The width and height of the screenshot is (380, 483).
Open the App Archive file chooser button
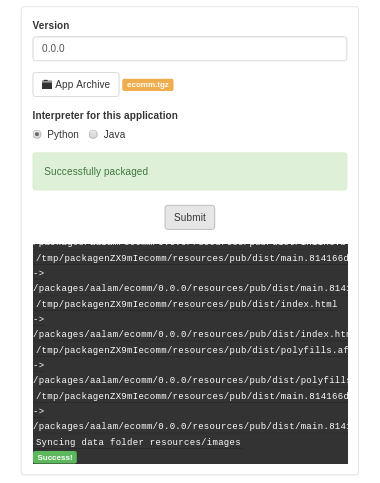pyautogui.click(x=76, y=84)
